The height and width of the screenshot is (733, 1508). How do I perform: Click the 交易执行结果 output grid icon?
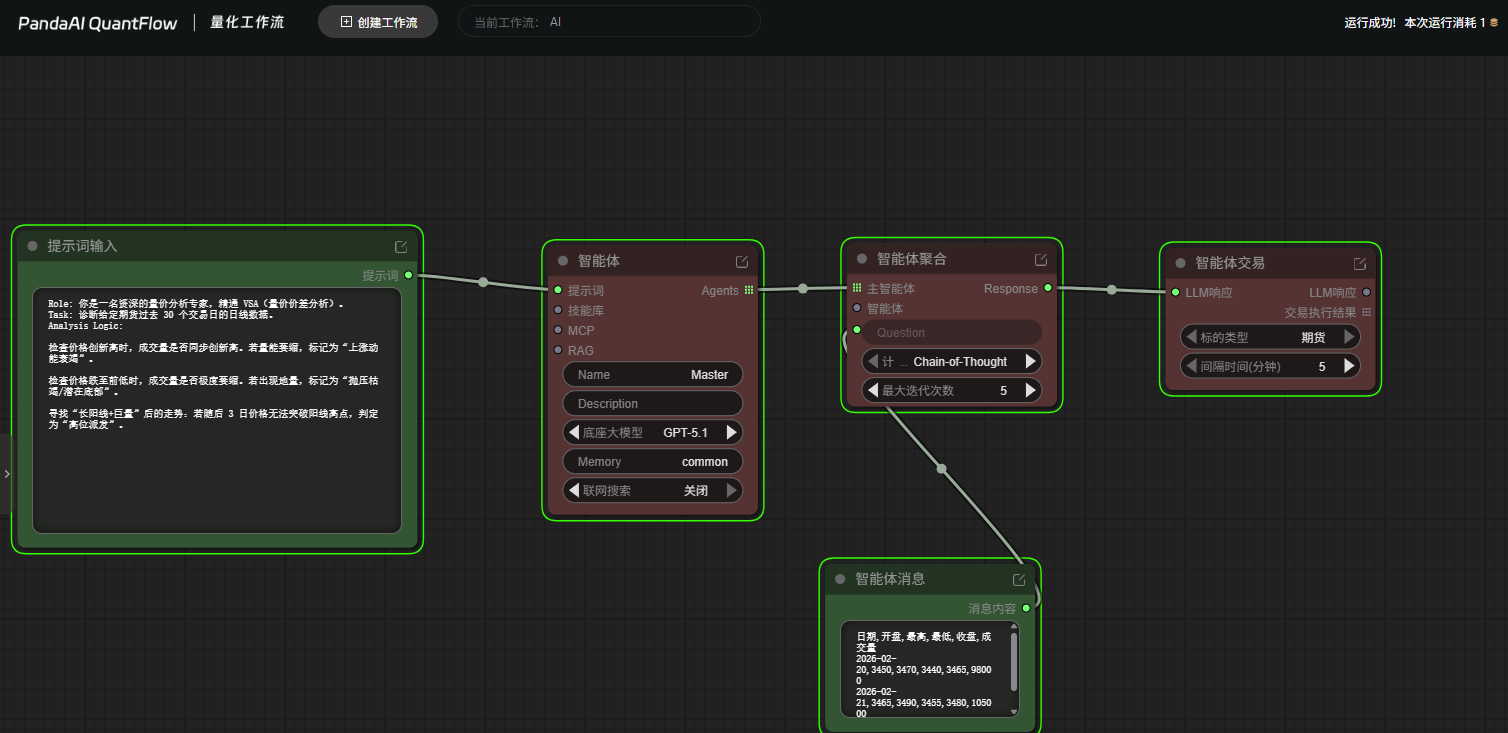pos(1367,313)
